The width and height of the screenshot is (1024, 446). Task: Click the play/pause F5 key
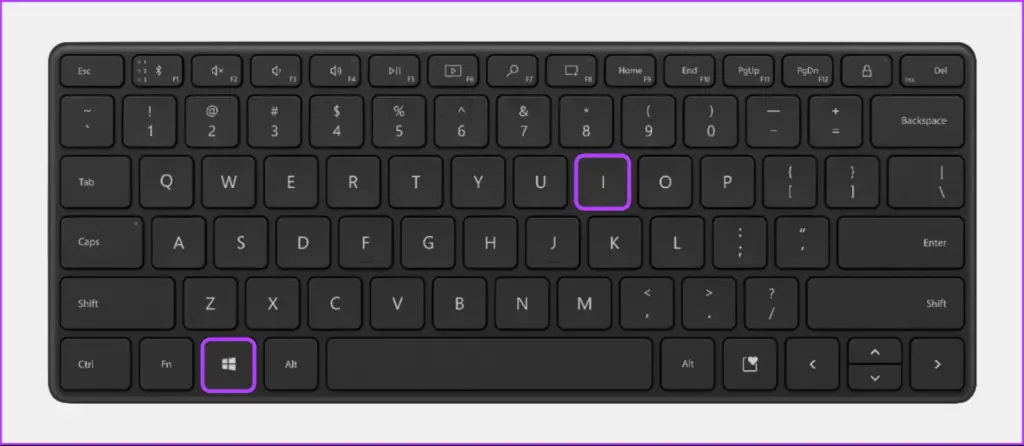(394, 71)
